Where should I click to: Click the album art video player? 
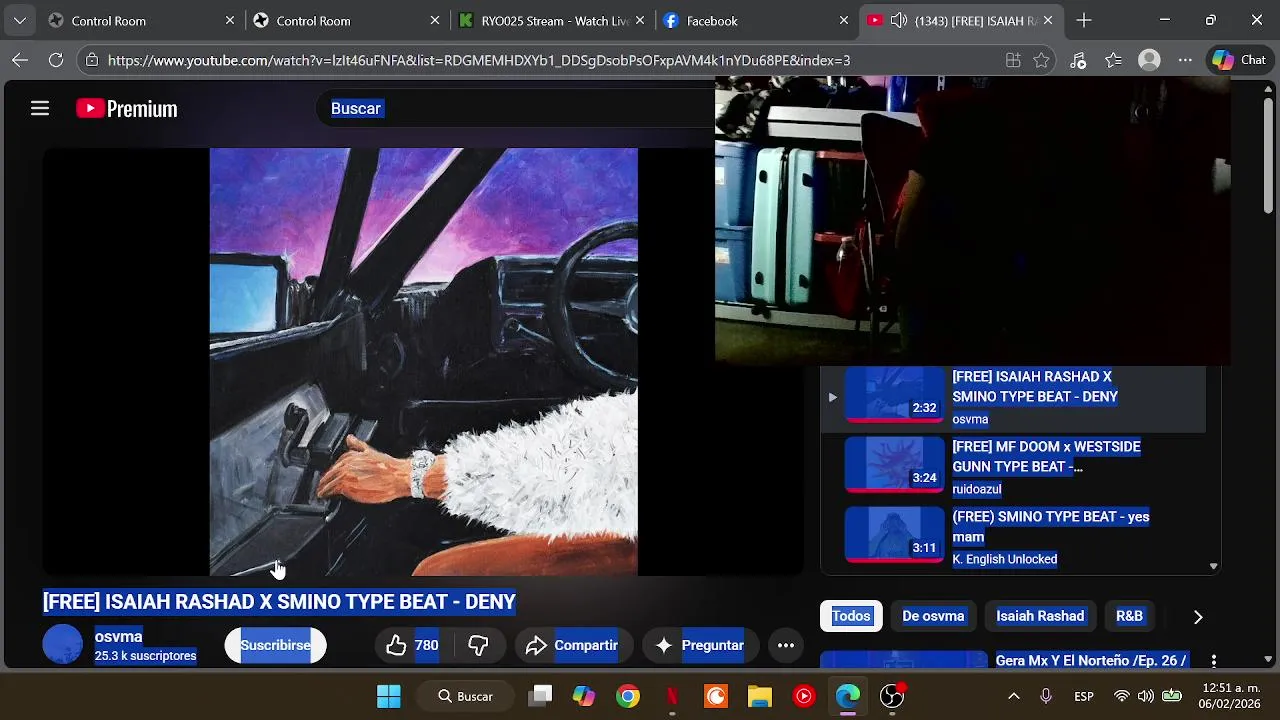click(423, 362)
